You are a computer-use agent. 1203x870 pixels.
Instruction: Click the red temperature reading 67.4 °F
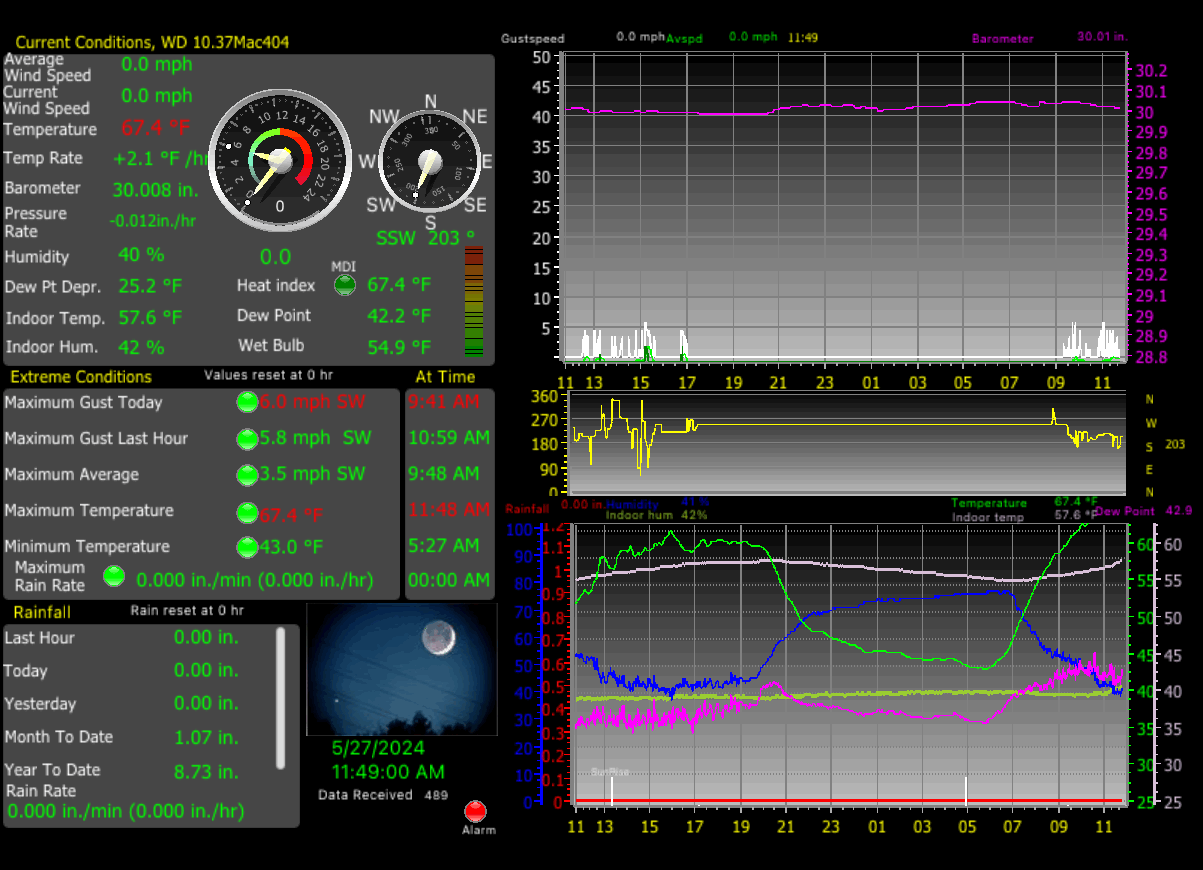(x=156, y=128)
